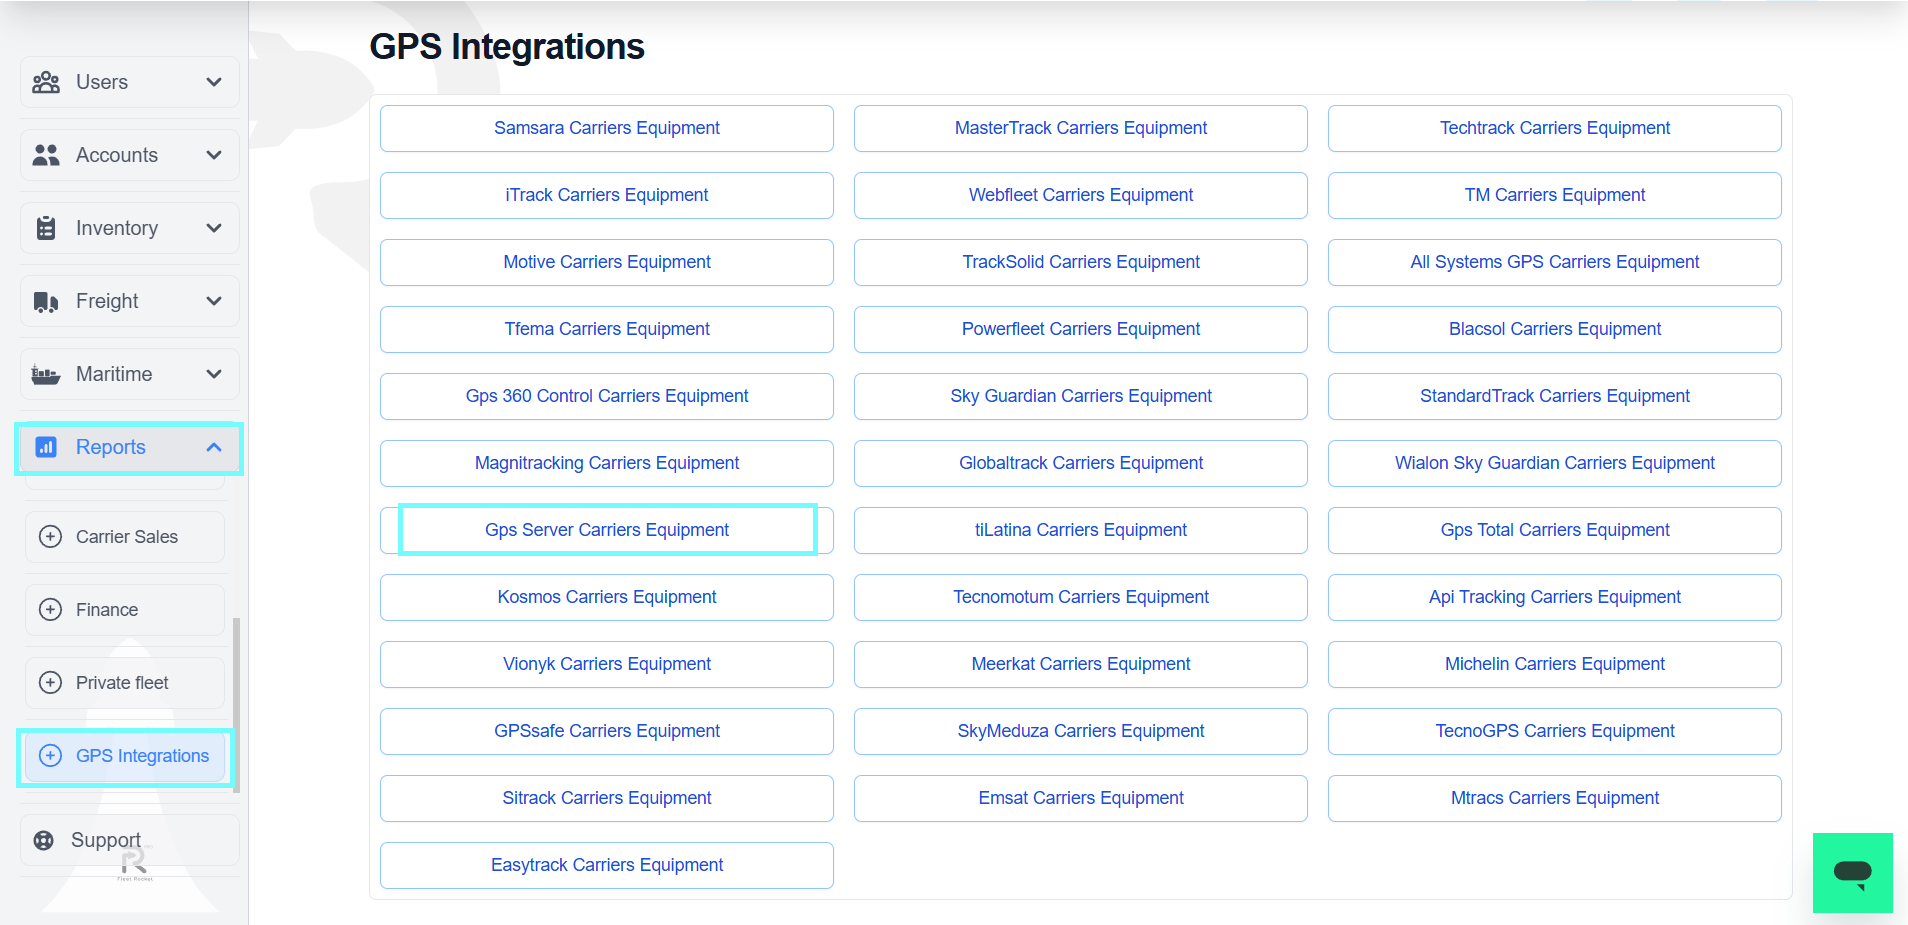
Task: Select the Inventory clipboard icon
Action: coord(46,228)
